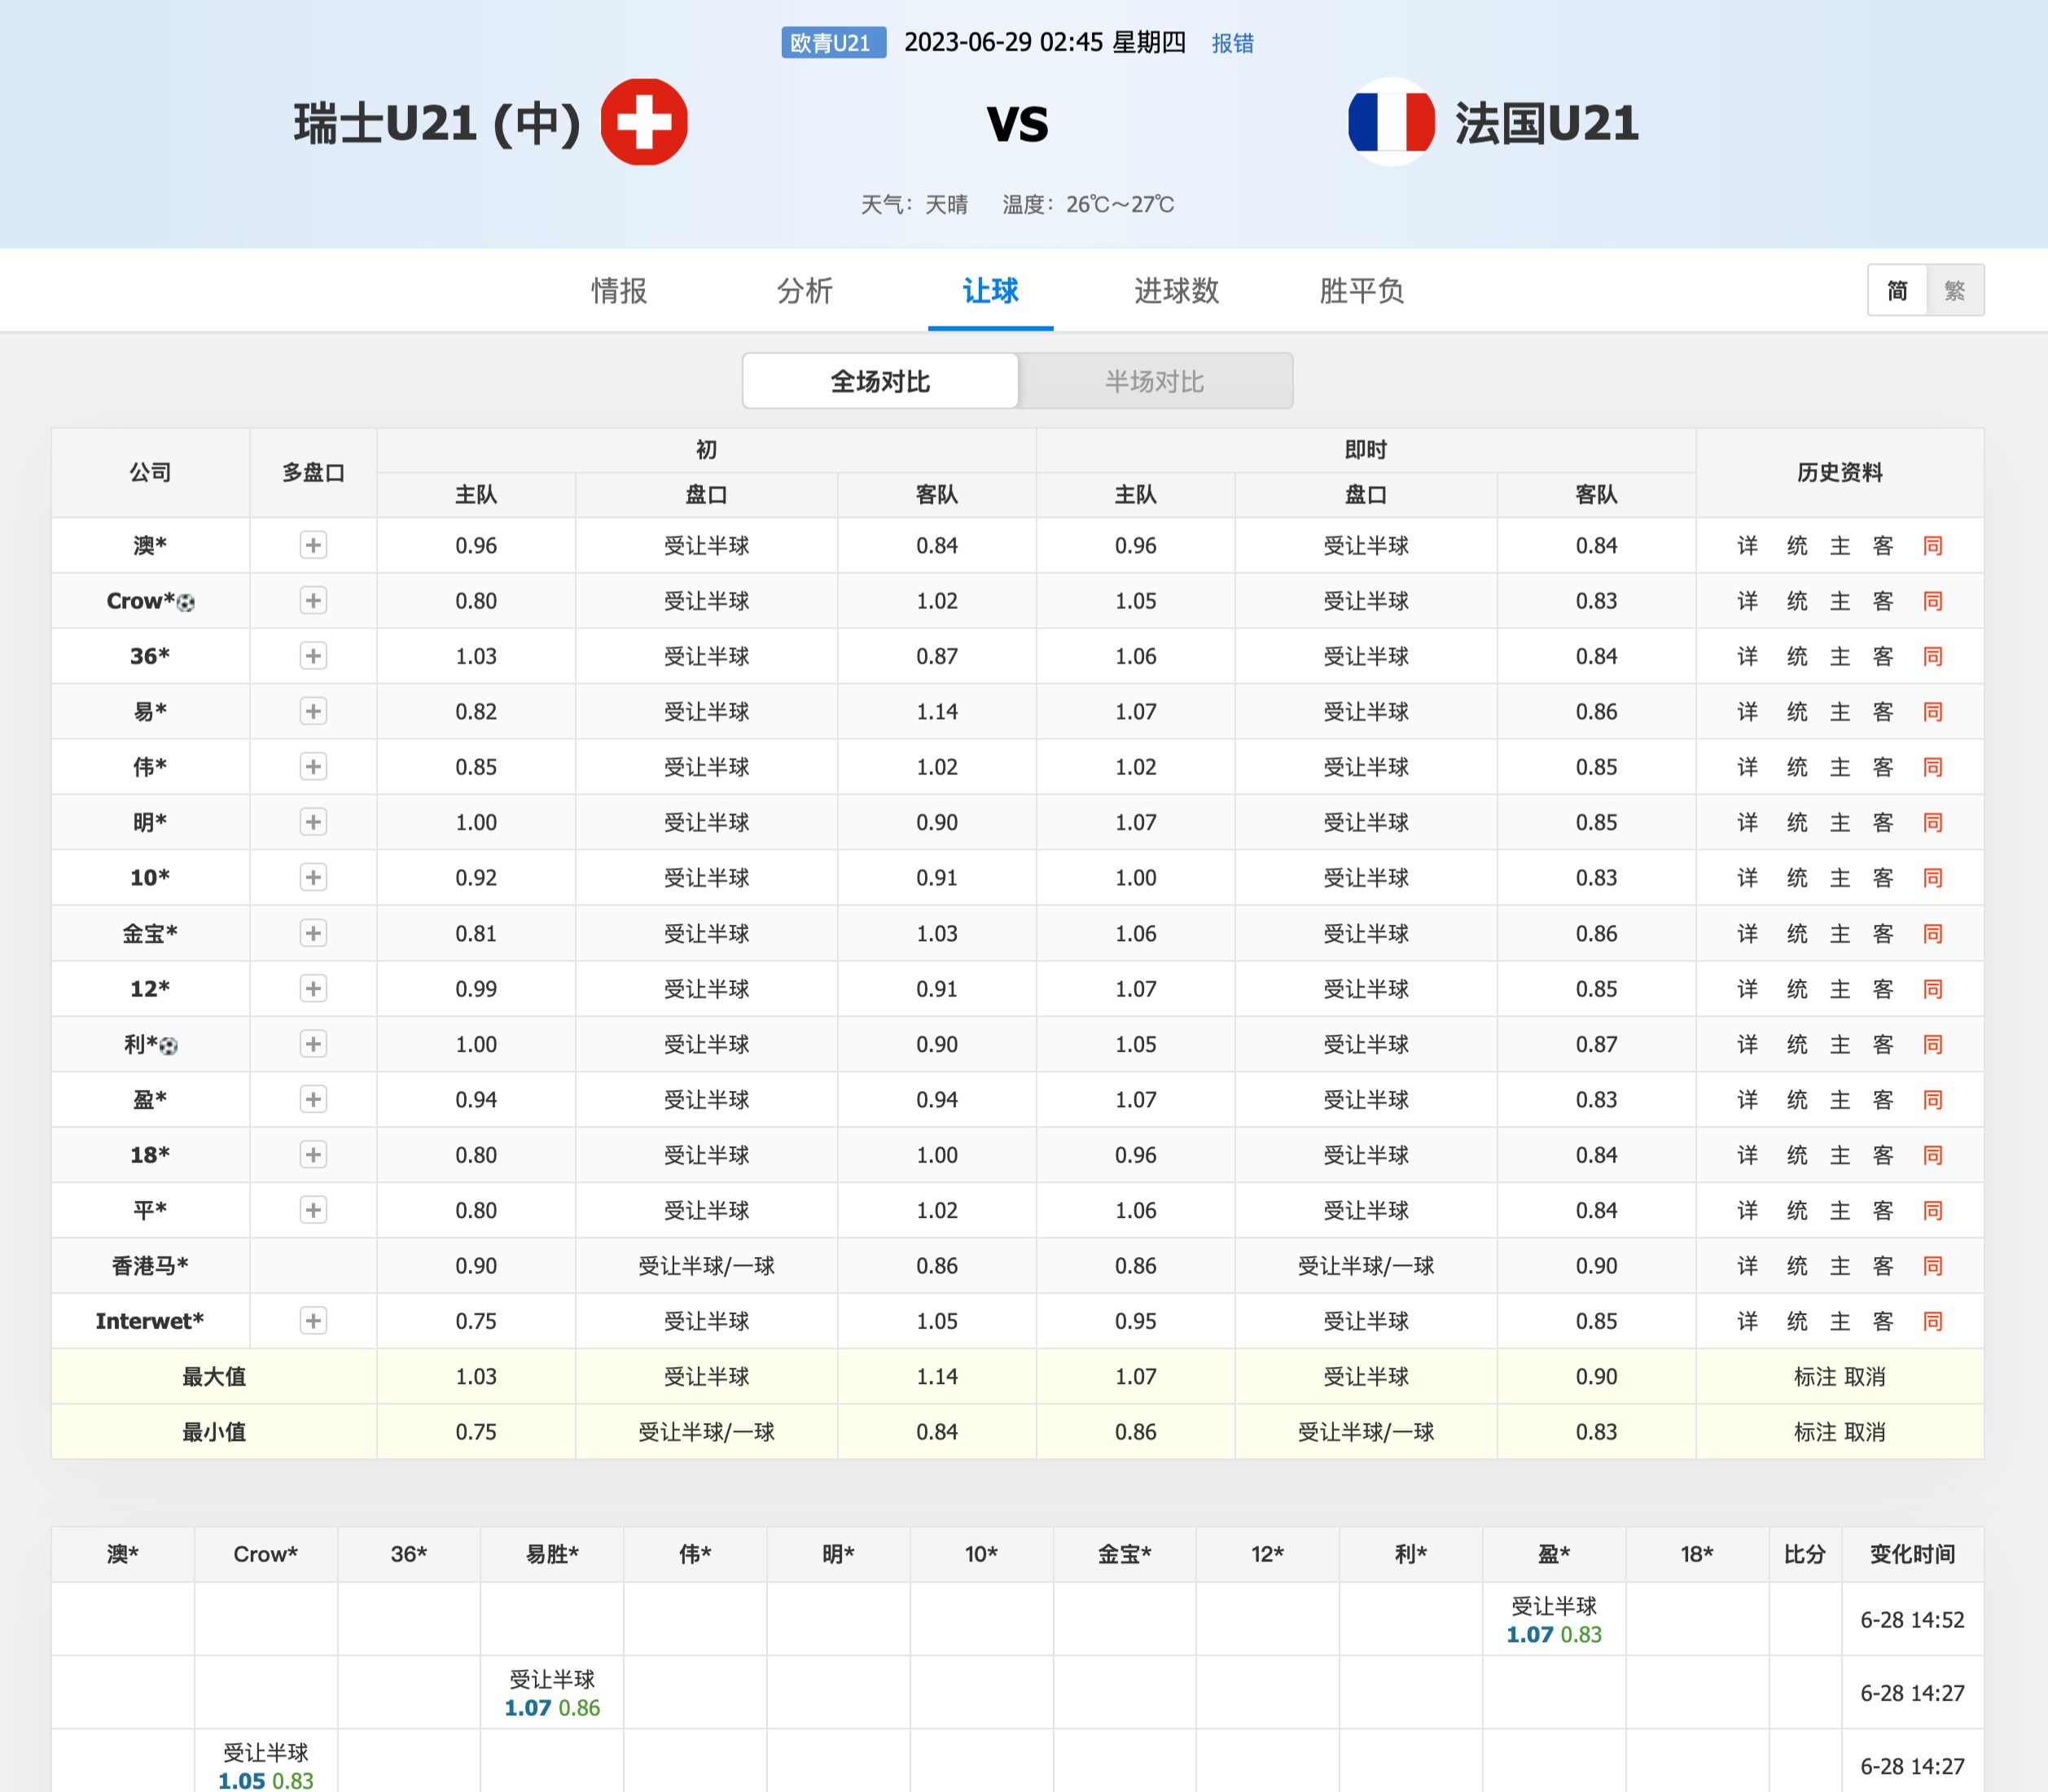The width and height of the screenshot is (2048, 1792).
Task: Open 详 details for Interwet* row
Action: [x=1747, y=1321]
